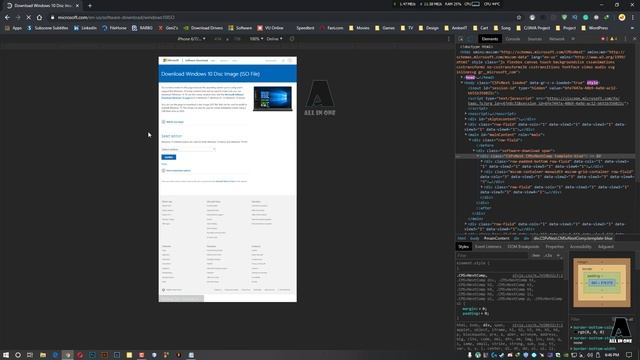
Task: Click the browser back arrow
Action: (x=7, y=18)
